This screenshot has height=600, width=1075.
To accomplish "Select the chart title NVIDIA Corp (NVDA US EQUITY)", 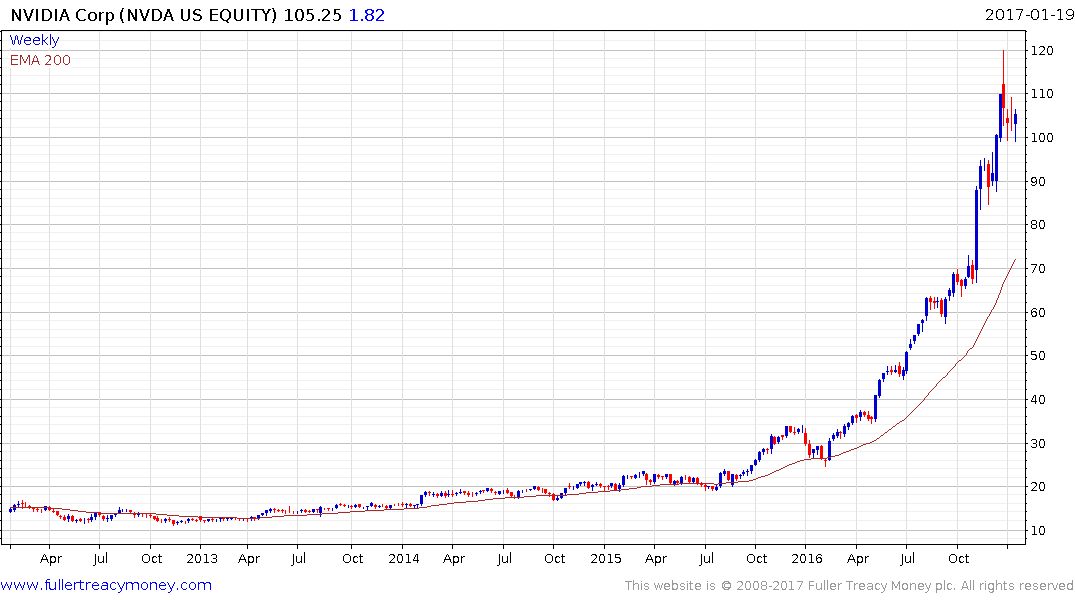I will (144, 15).
